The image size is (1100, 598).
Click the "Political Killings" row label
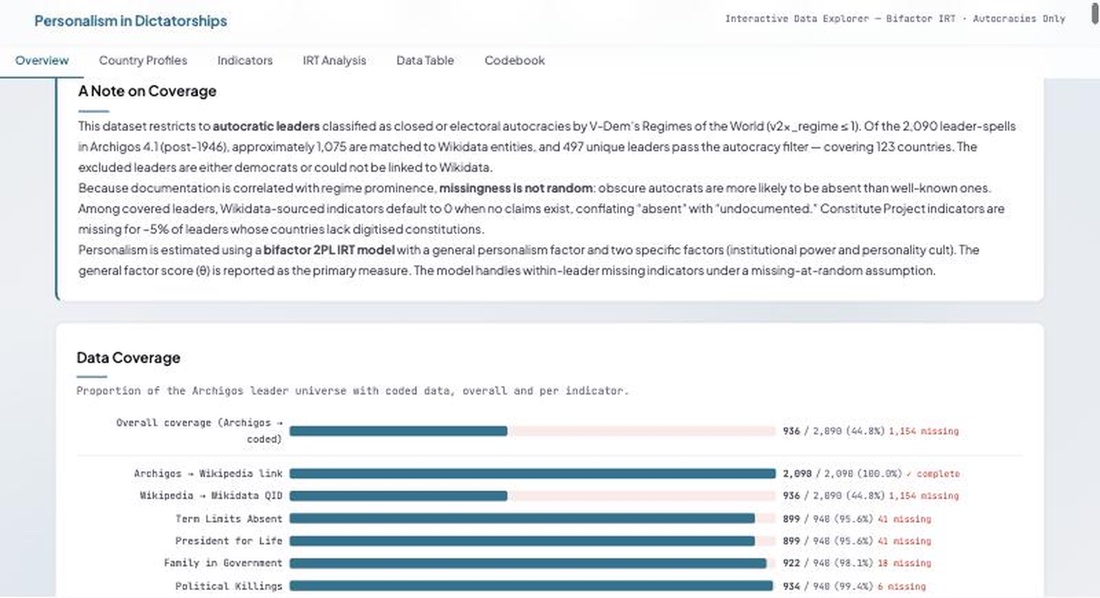pyautogui.click(x=229, y=586)
